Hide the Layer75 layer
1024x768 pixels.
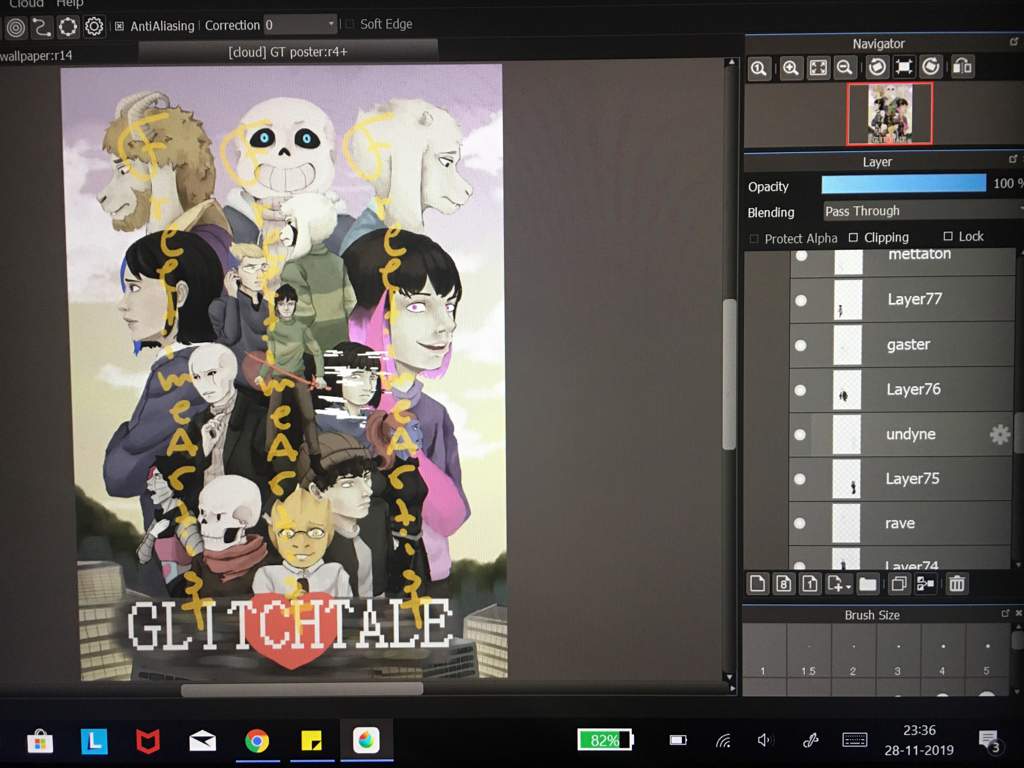point(799,479)
